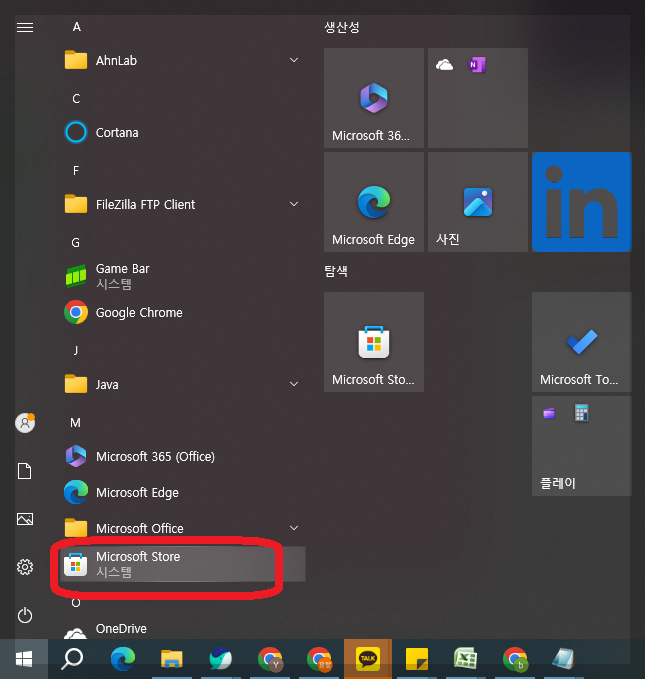This screenshot has height=679, width=645.
Task: Open the Photos (사진) tile
Action: point(478,202)
